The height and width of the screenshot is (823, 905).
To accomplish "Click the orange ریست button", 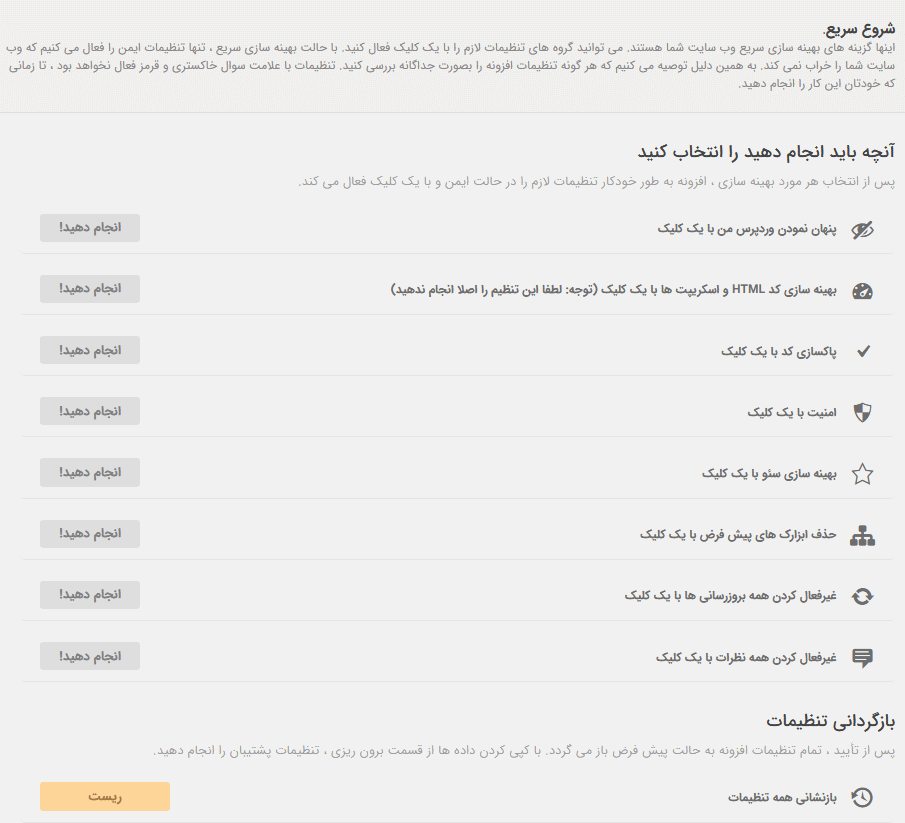I will click(105, 796).
